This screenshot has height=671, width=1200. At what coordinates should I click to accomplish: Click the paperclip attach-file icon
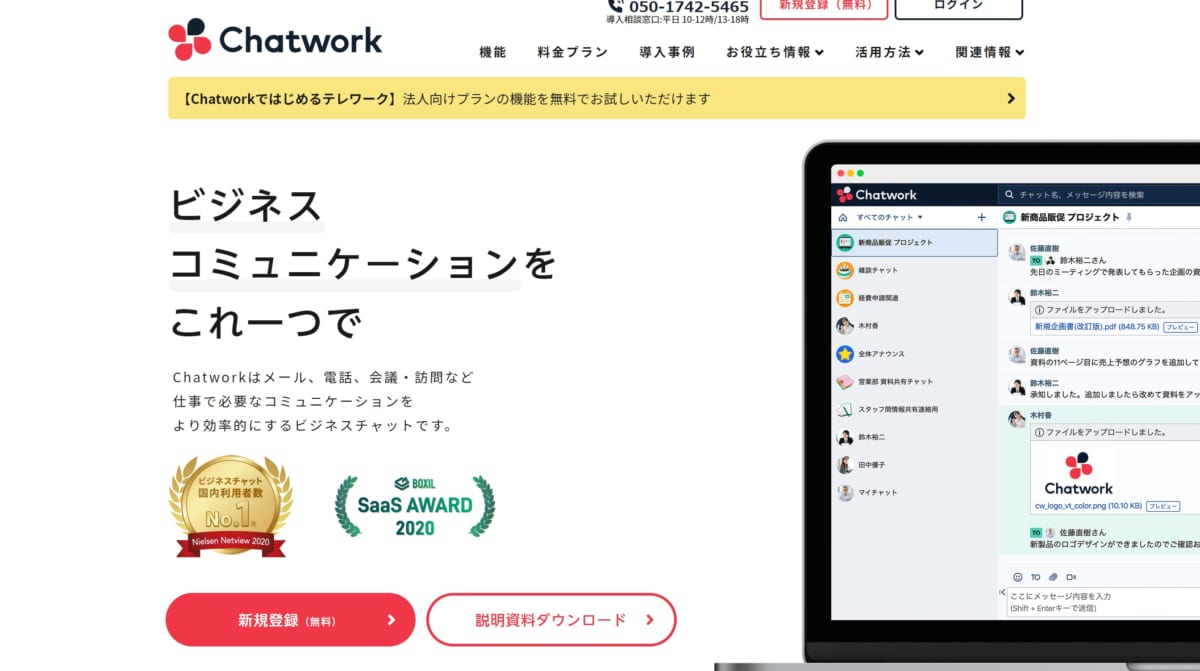tap(1053, 577)
